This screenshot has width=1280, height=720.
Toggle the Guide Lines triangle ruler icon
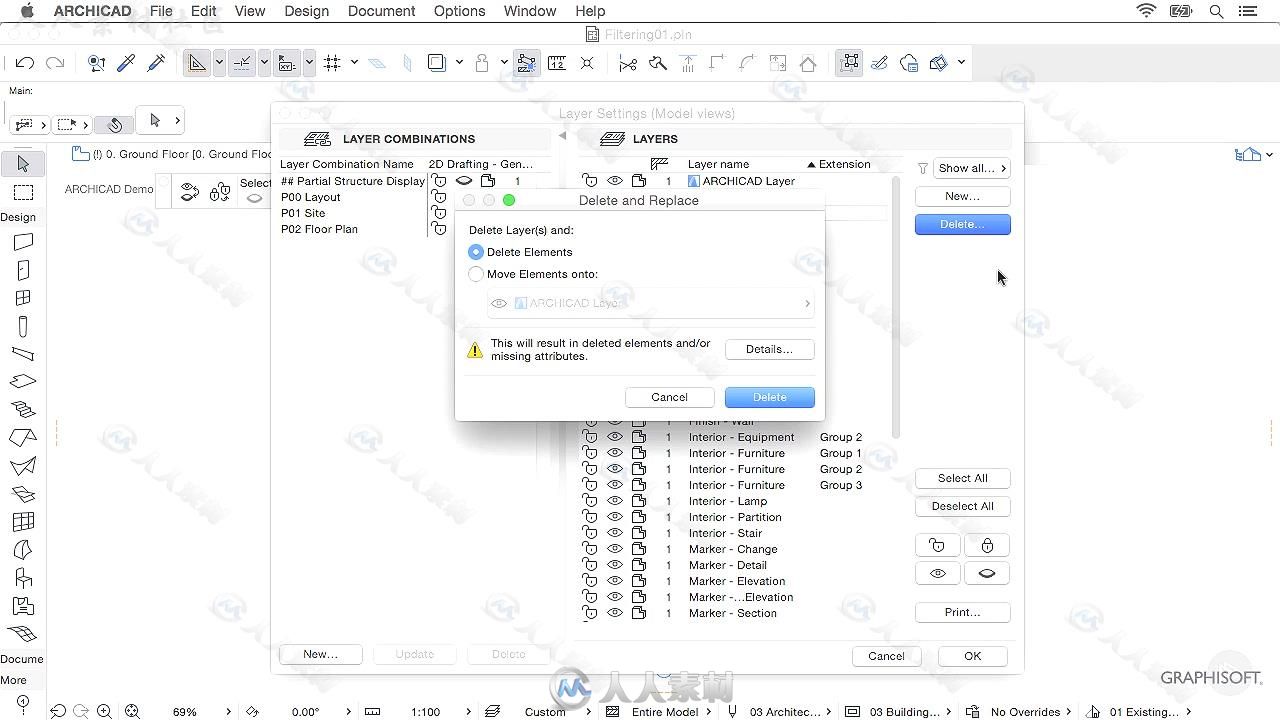coord(197,63)
